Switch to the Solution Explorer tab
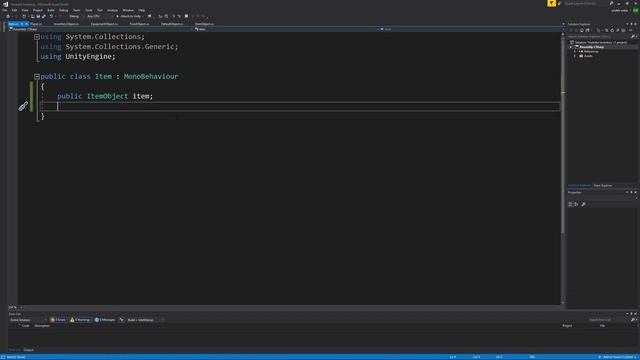This screenshot has width=640, height=360. click(x=579, y=185)
